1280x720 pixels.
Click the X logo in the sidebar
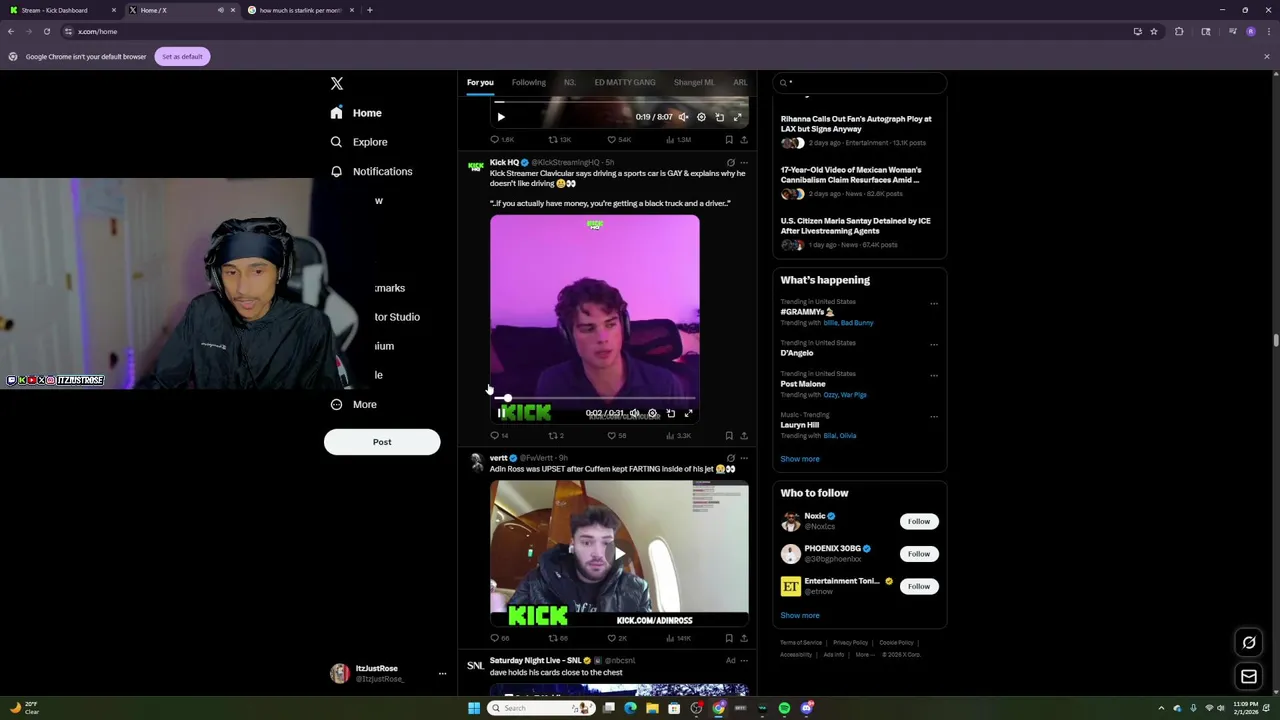pyautogui.click(x=337, y=84)
